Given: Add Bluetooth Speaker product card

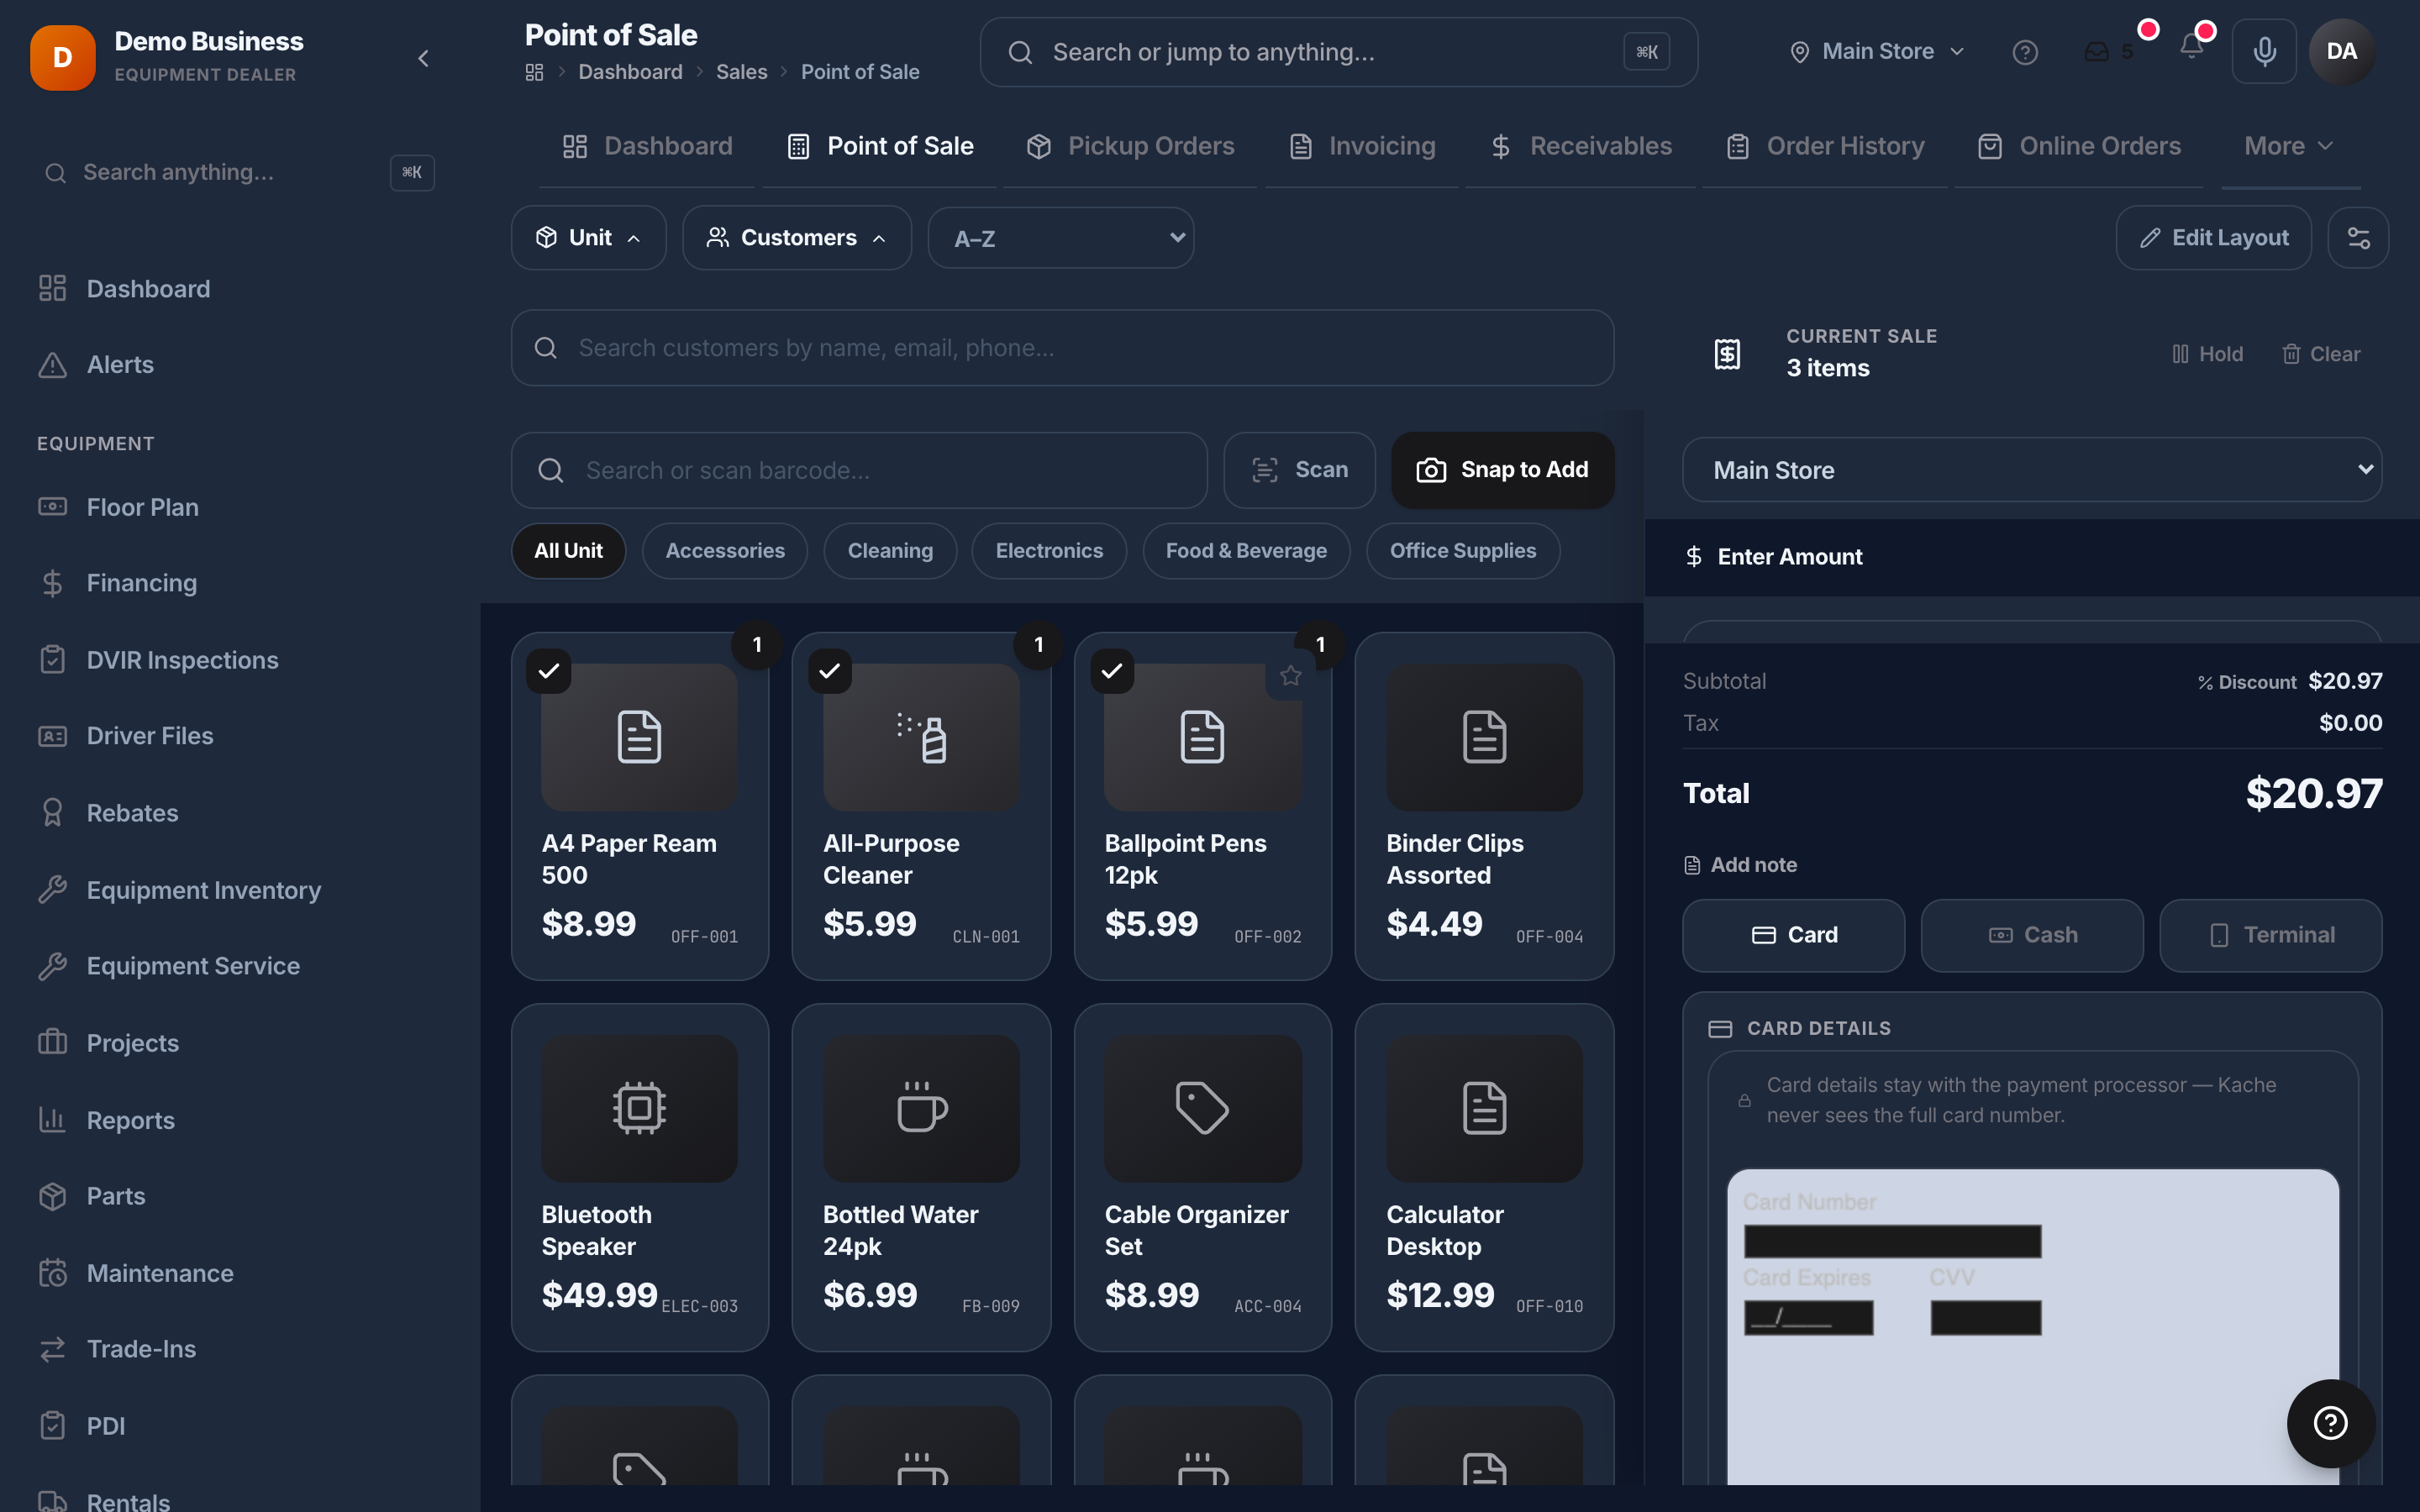Looking at the screenshot, I should coord(639,1177).
